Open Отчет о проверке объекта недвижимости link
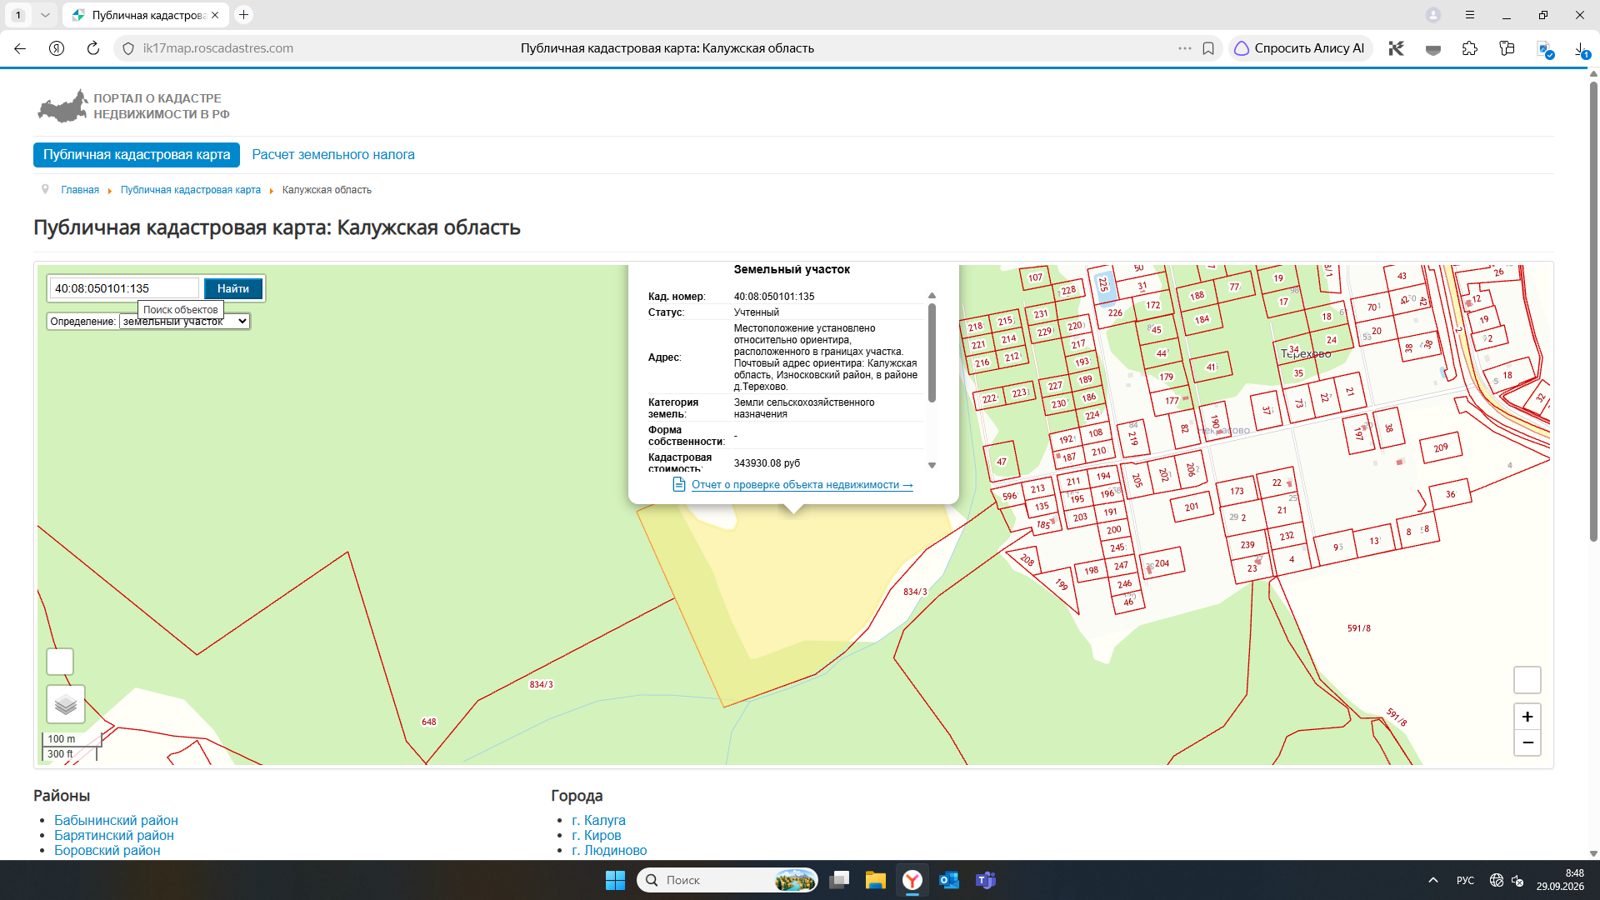 pos(802,485)
